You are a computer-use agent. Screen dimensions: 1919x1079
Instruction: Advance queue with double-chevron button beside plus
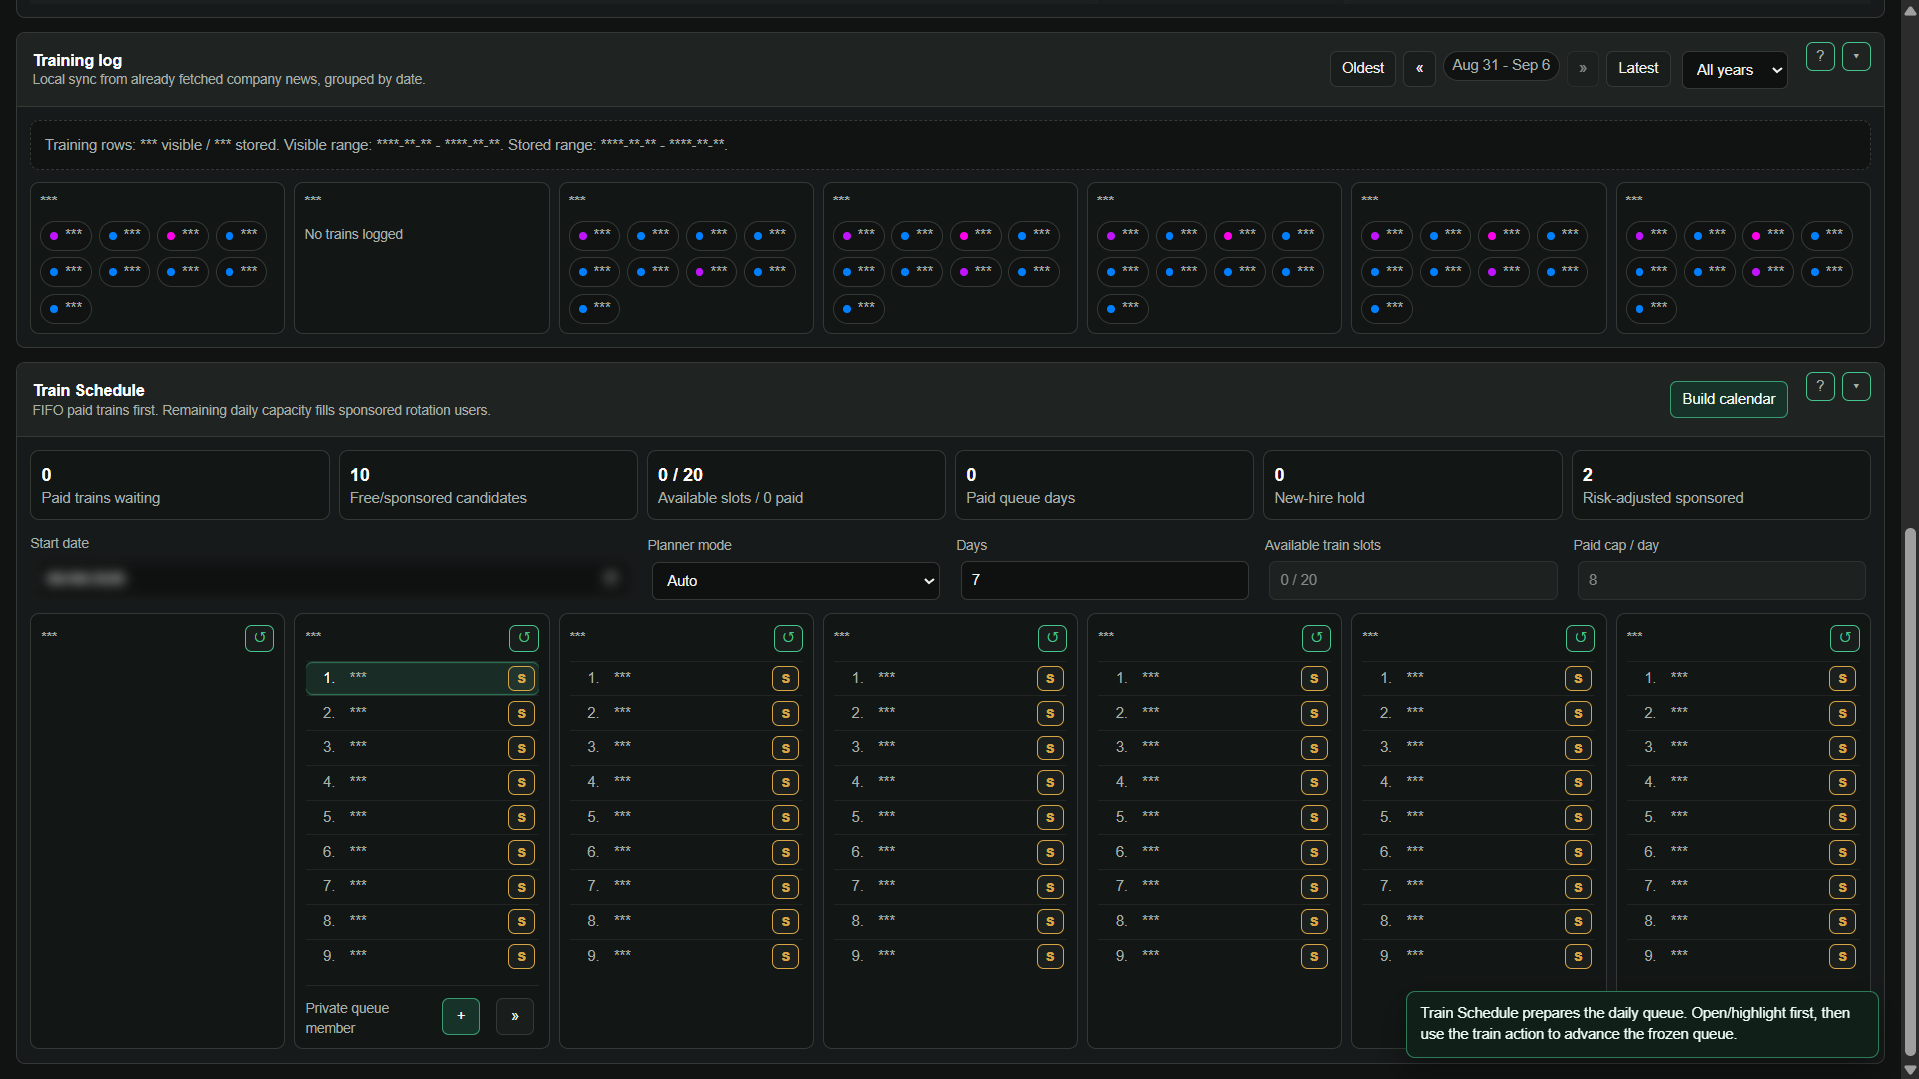515,1016
